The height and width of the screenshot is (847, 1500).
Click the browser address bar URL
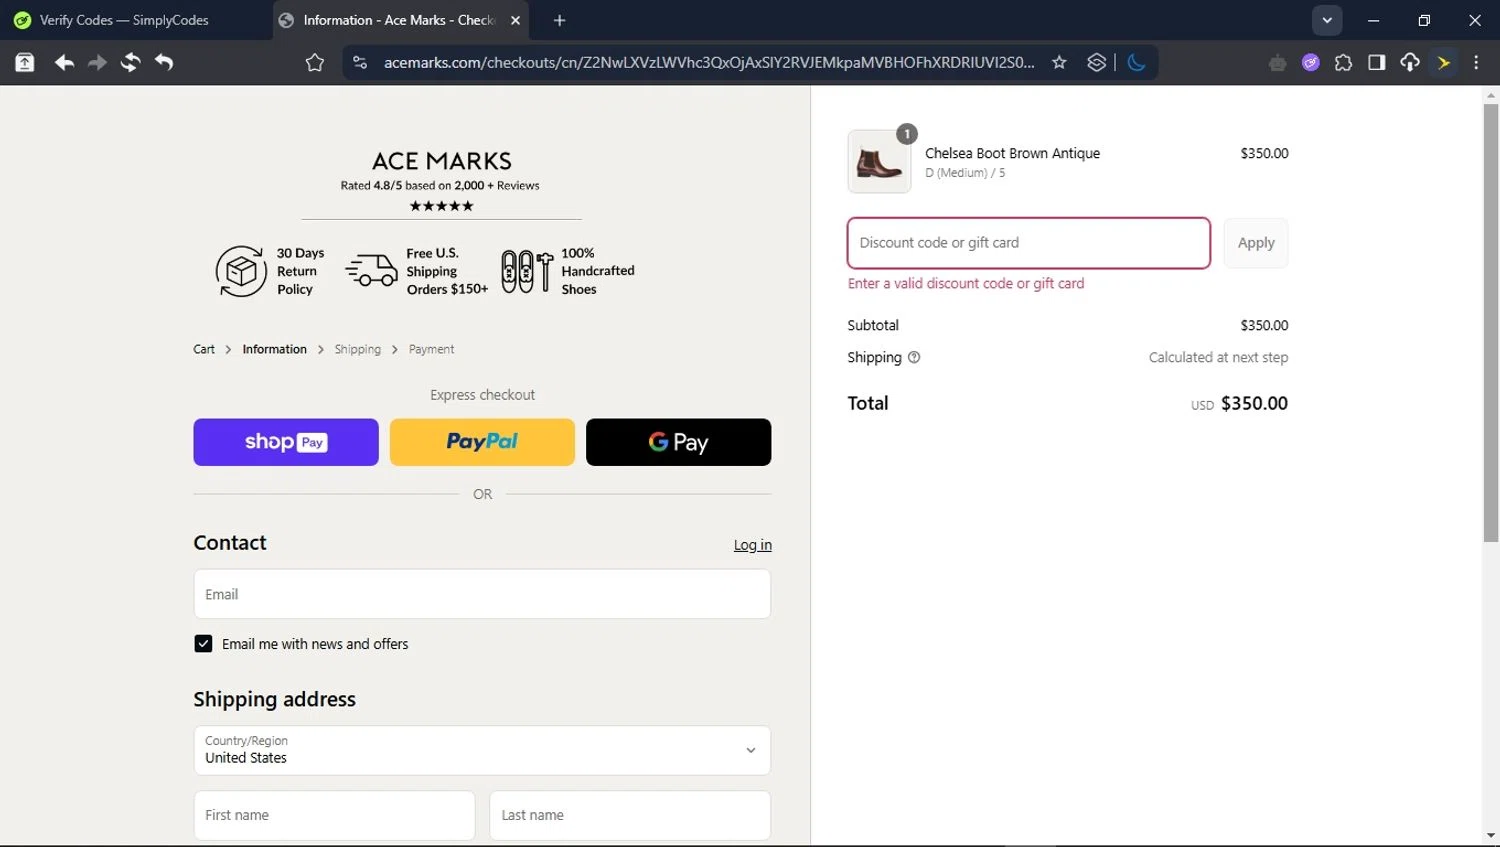click(709, 63)
